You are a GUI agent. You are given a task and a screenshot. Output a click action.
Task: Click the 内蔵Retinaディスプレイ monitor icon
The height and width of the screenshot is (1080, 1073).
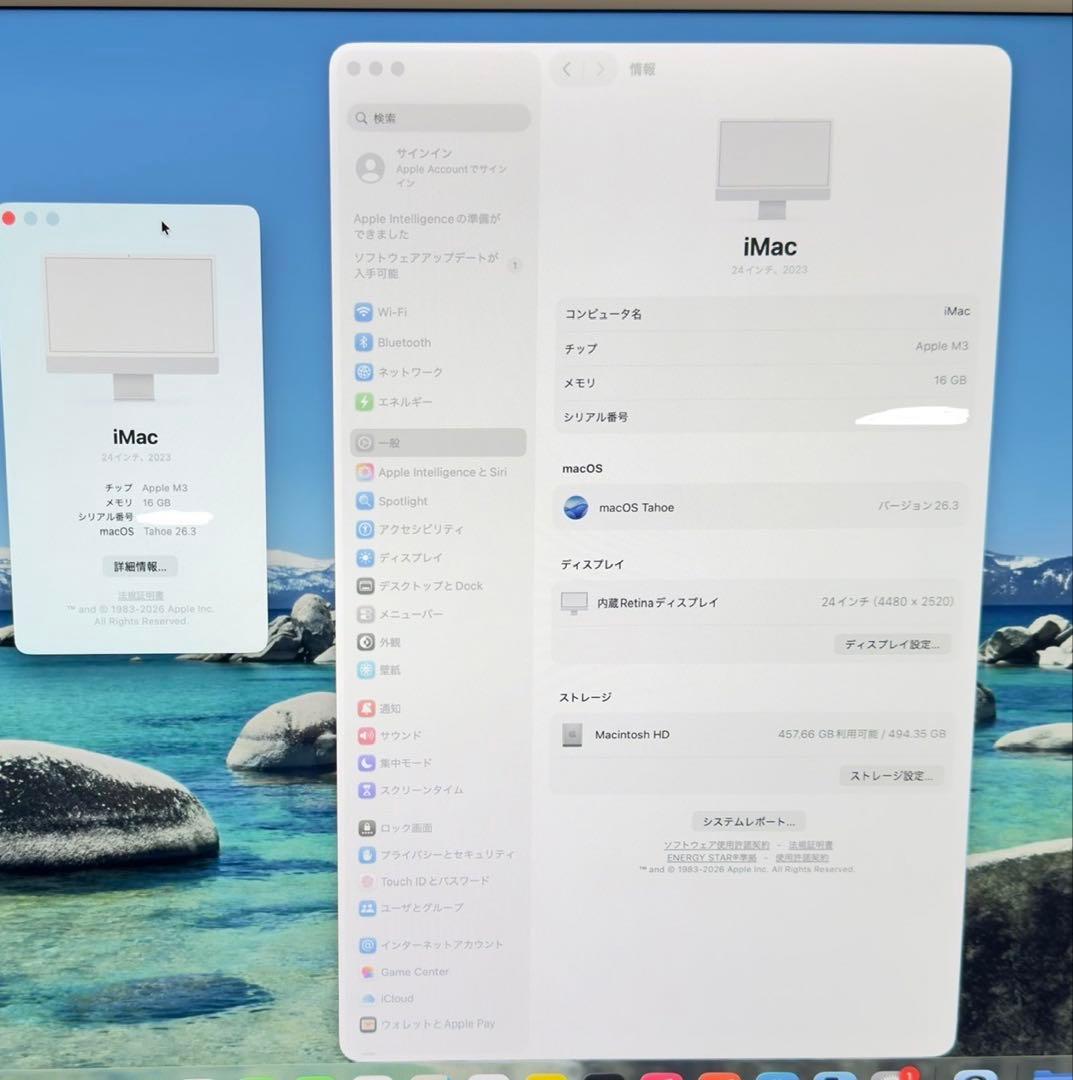pyautogui.click(x=574, y=603)
